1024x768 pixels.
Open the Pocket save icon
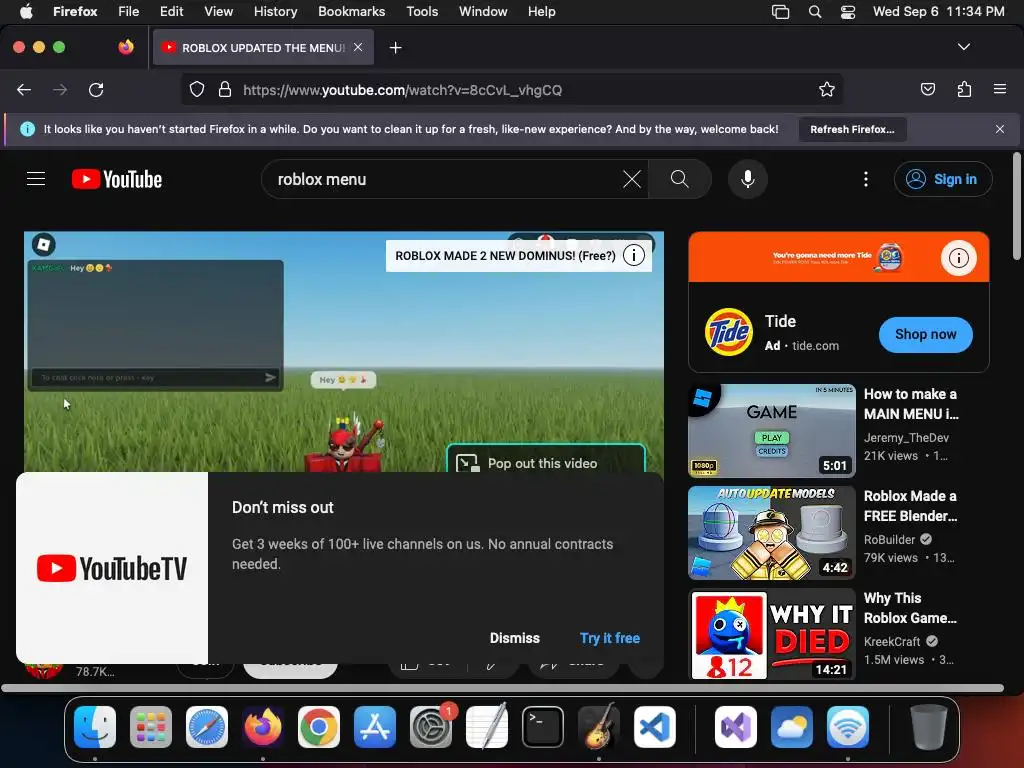[927, 89]
